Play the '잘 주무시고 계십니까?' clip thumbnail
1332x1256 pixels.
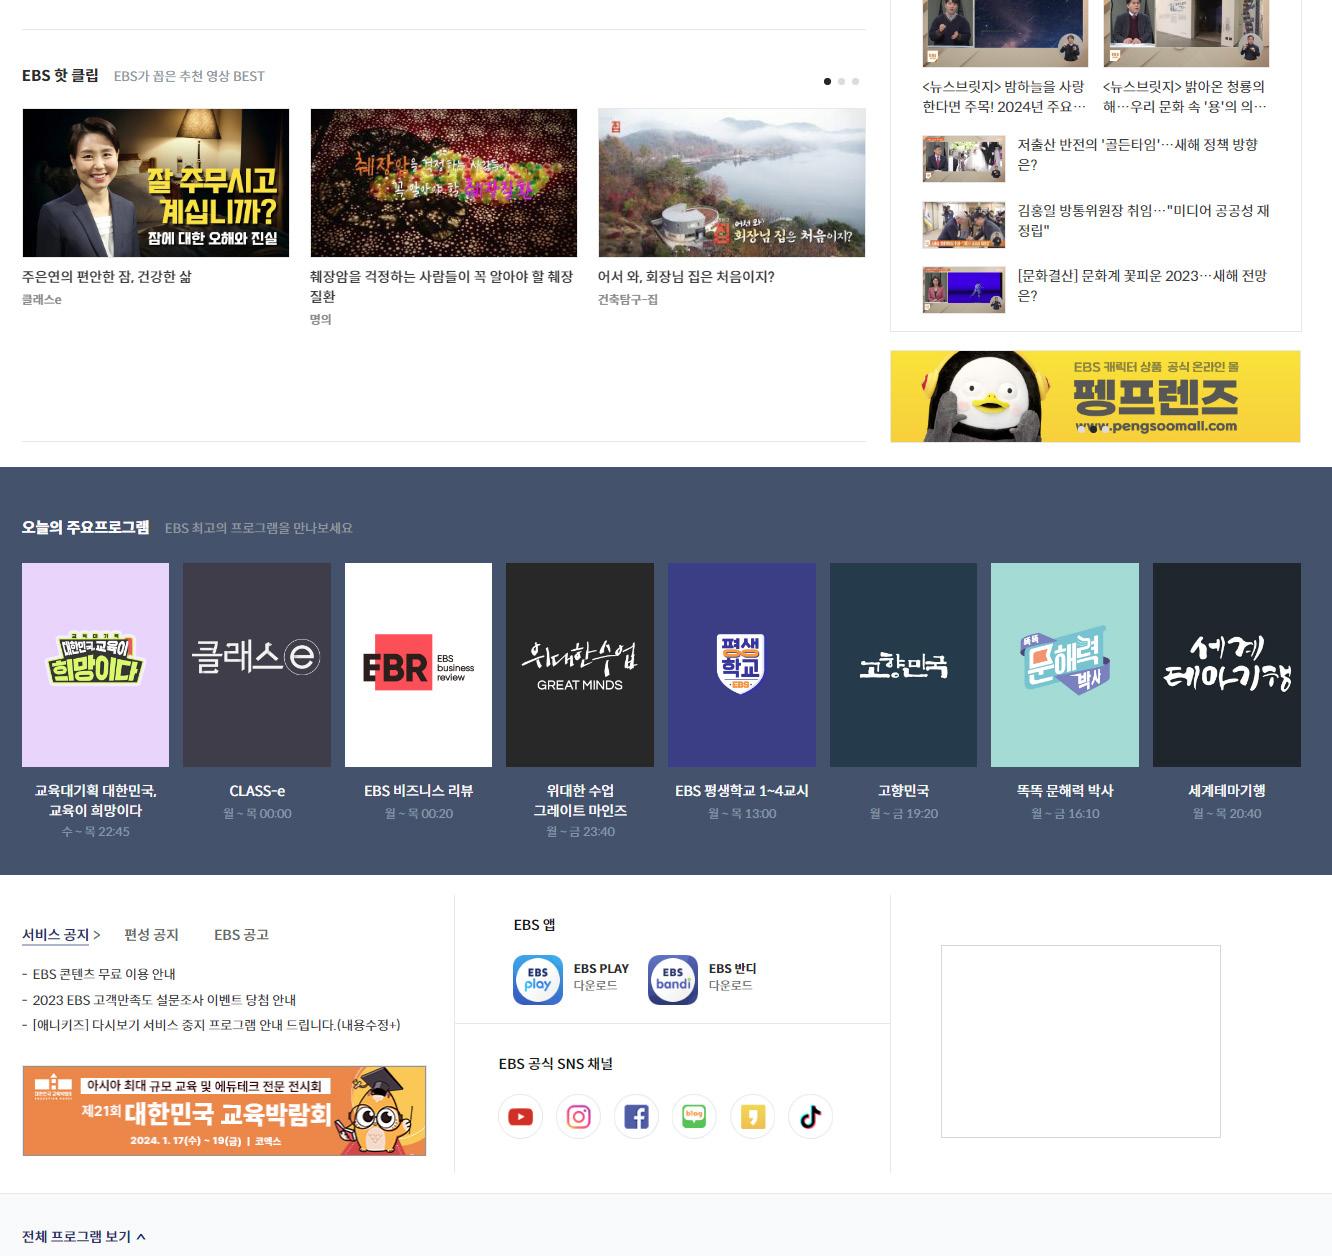(155, 183)
